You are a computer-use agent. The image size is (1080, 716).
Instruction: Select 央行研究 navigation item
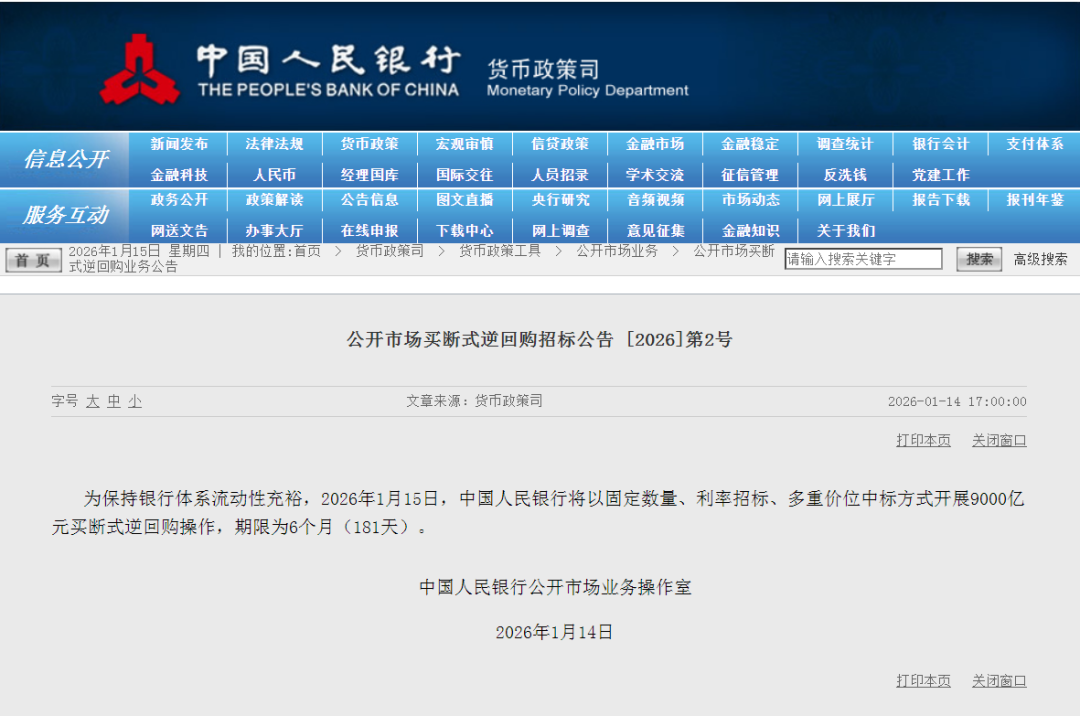pos(559,200)
